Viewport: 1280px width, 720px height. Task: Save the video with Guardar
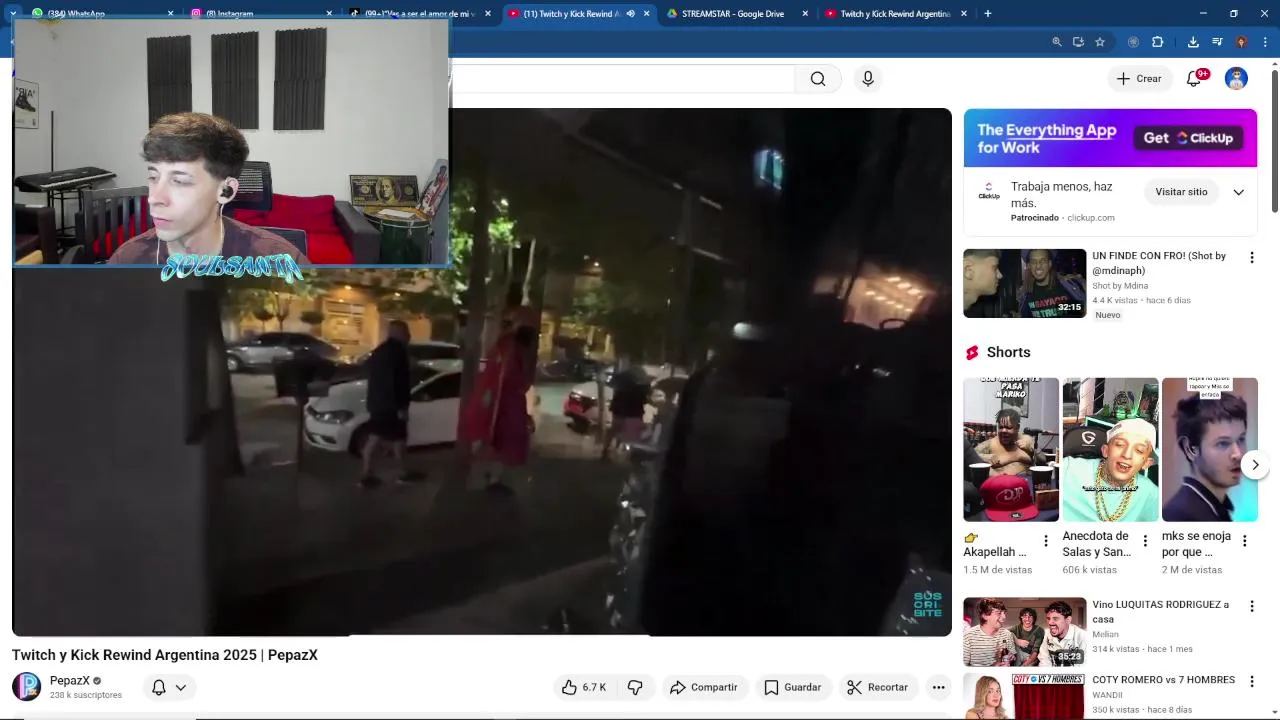point(793,688)
